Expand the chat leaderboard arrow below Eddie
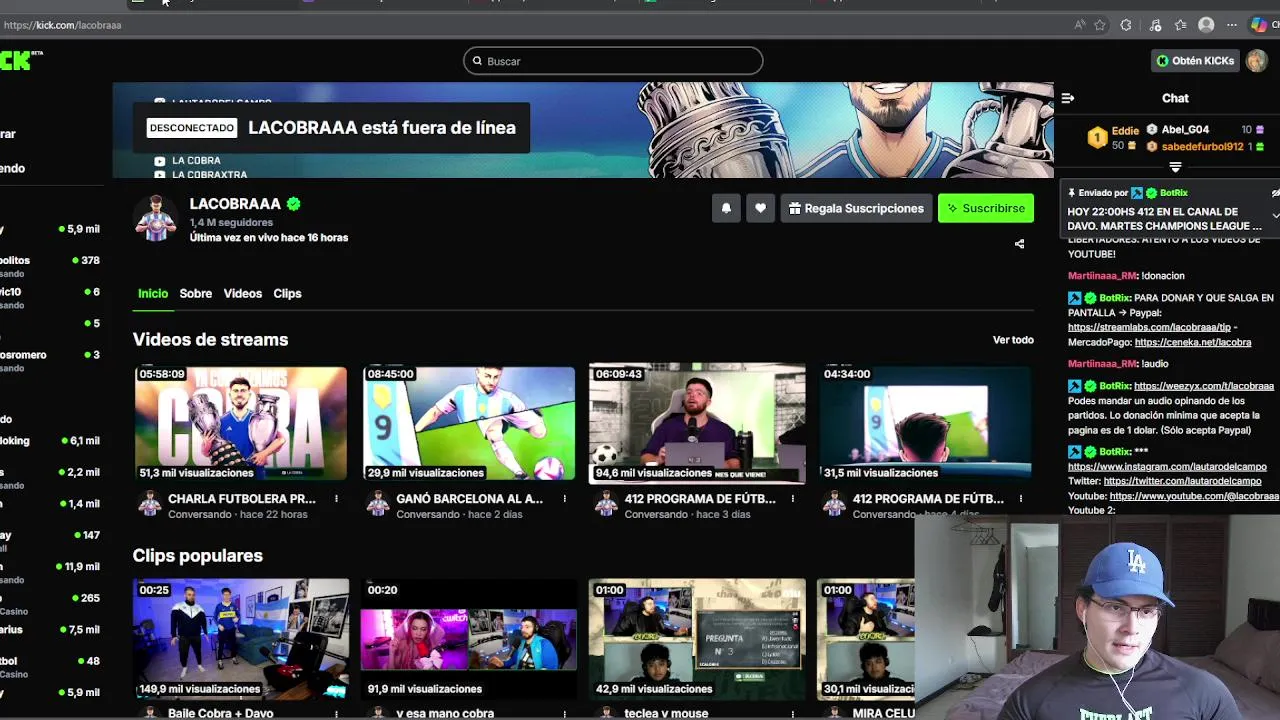 click(1175, 167)
